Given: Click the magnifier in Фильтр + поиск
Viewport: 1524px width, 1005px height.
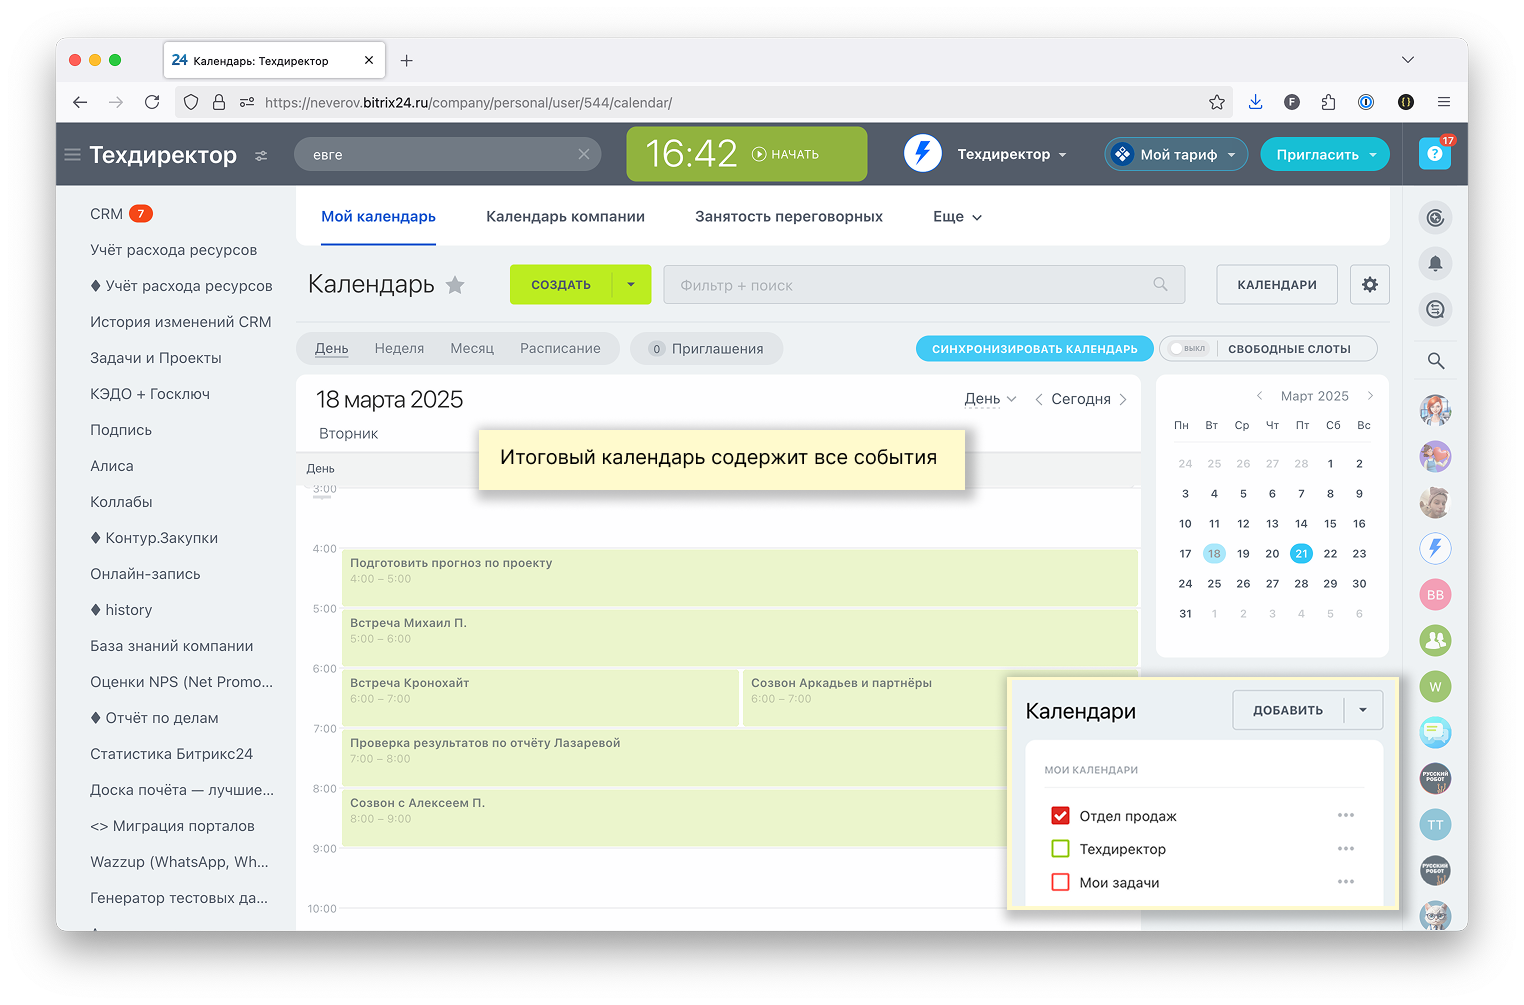Looking at the screenshot, I should (1160, 285).
